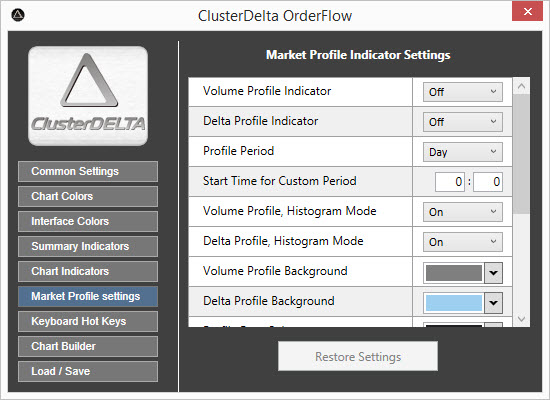Click the Start Time hours input field
Screen dimensions: 550x400
[x=450, y=182]
